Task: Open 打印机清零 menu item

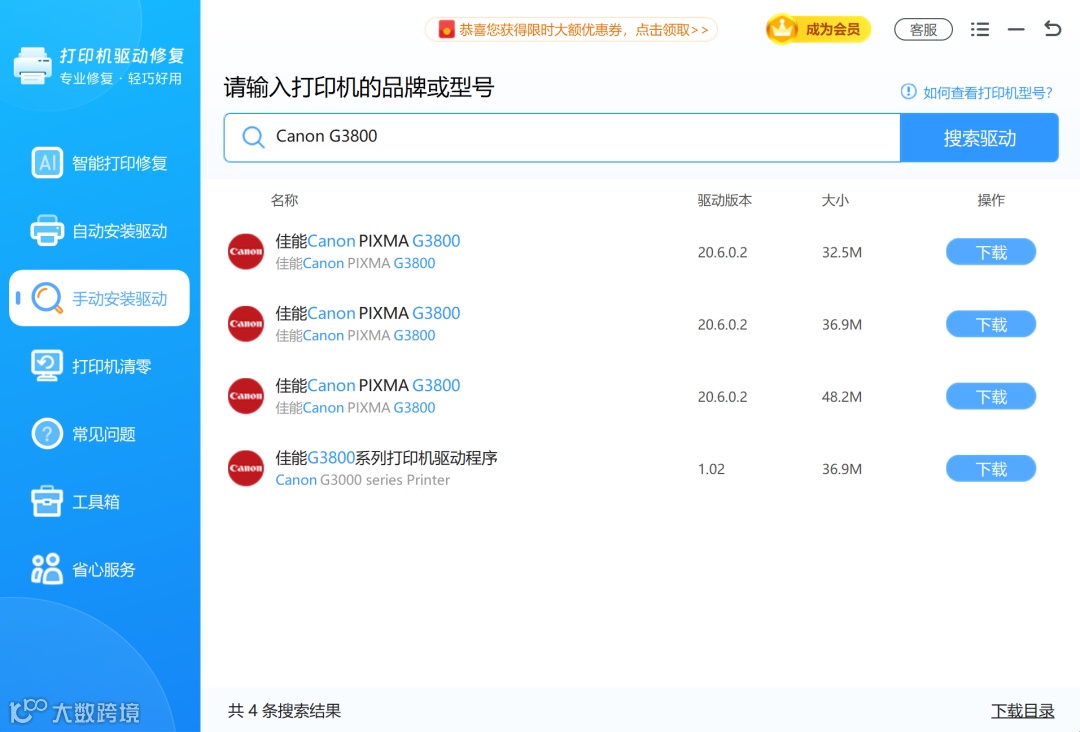Action: tap(99, 366)
